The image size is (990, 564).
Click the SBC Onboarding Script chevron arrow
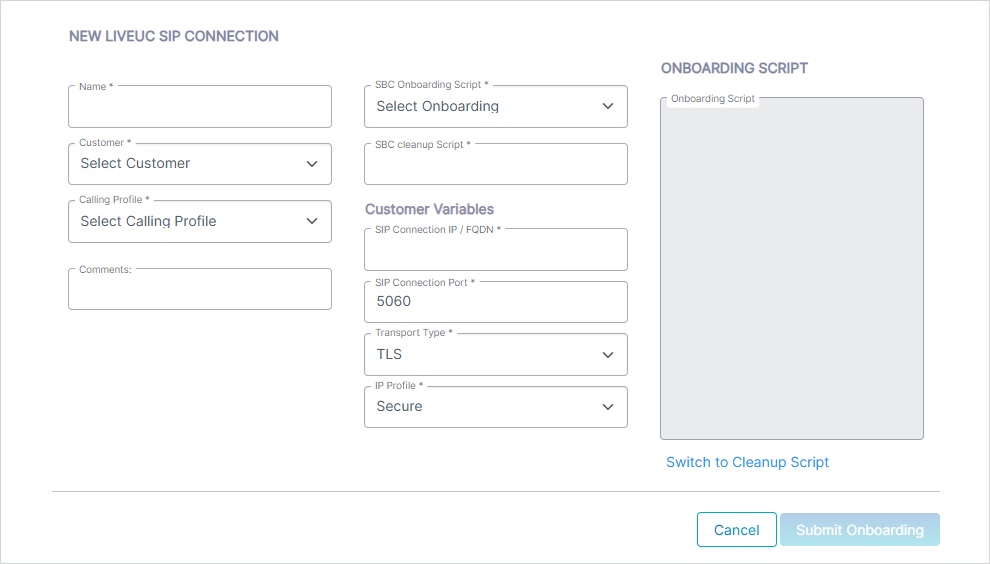click(608, 107)
